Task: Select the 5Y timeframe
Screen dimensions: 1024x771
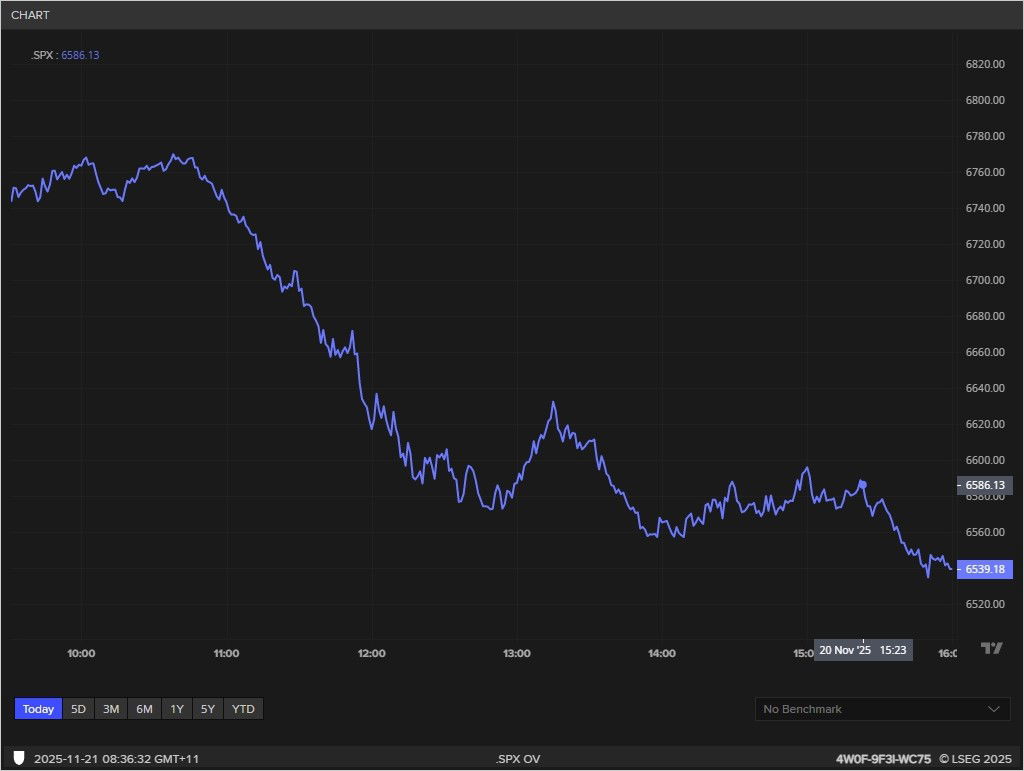Action: (208, 708)
